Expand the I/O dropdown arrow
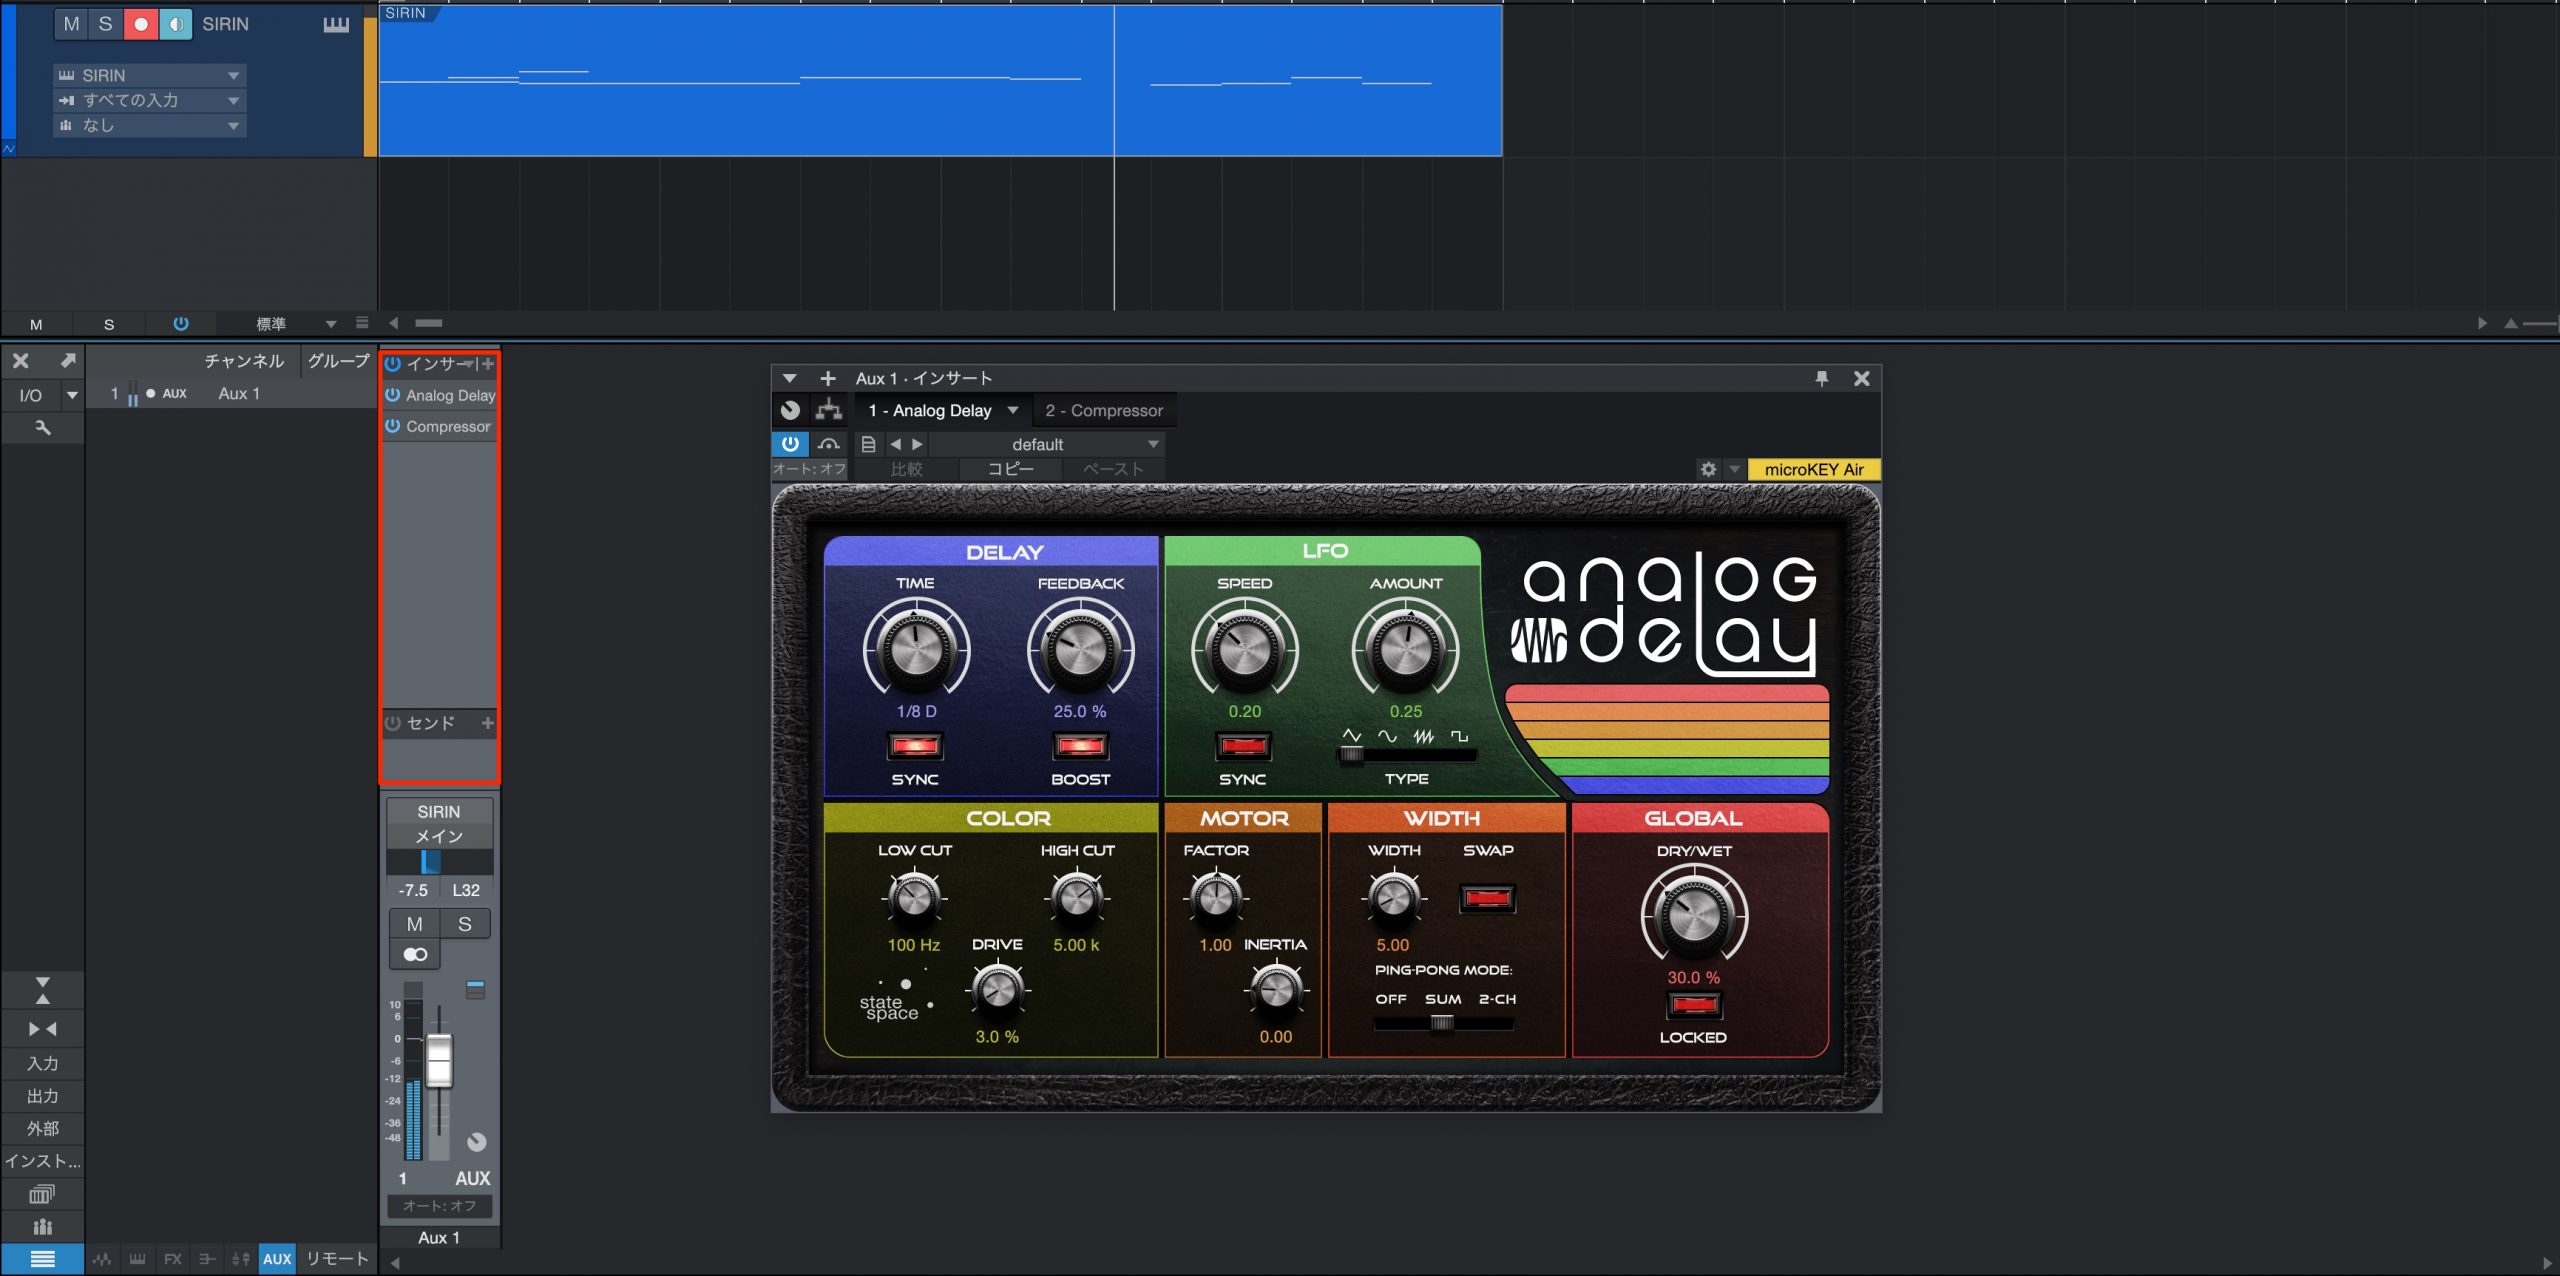Image resolution: width=2560 pixels, height=1276 pixels. click(x=72, y=395)
